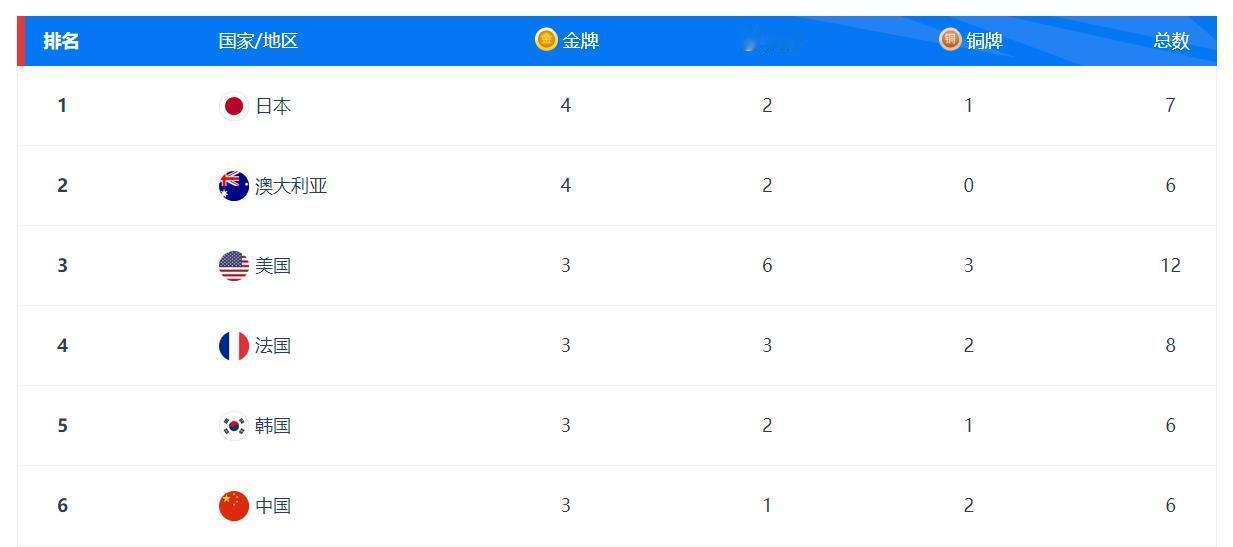The width and height of the screenshot is (1233, 547).
Task: Click the 金牌 header label text
Action: [581, 41]
